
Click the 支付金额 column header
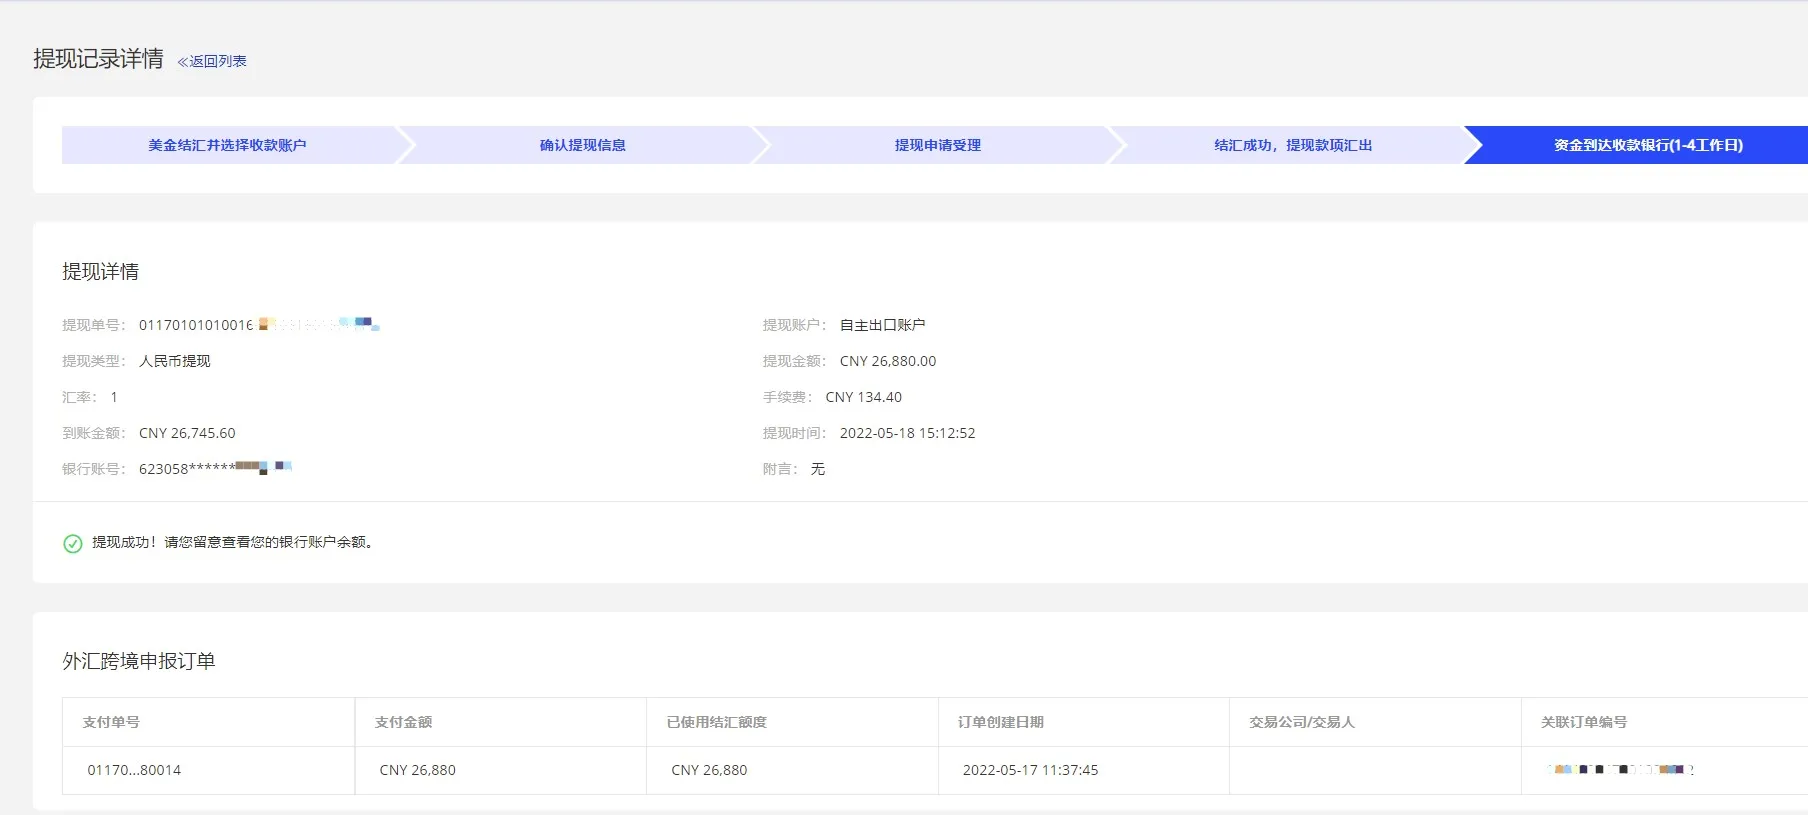point(403,722)
